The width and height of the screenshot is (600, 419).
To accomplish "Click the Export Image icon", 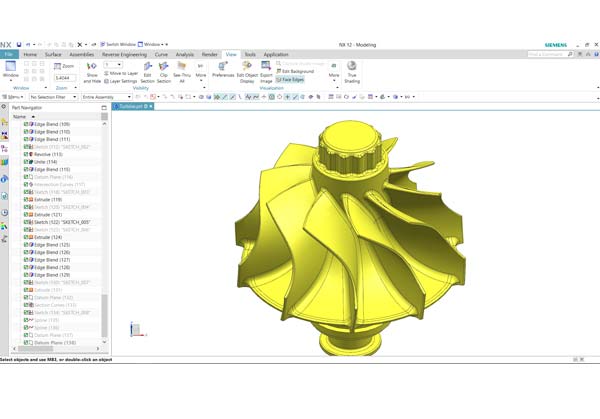I will [x=266, y=66].
